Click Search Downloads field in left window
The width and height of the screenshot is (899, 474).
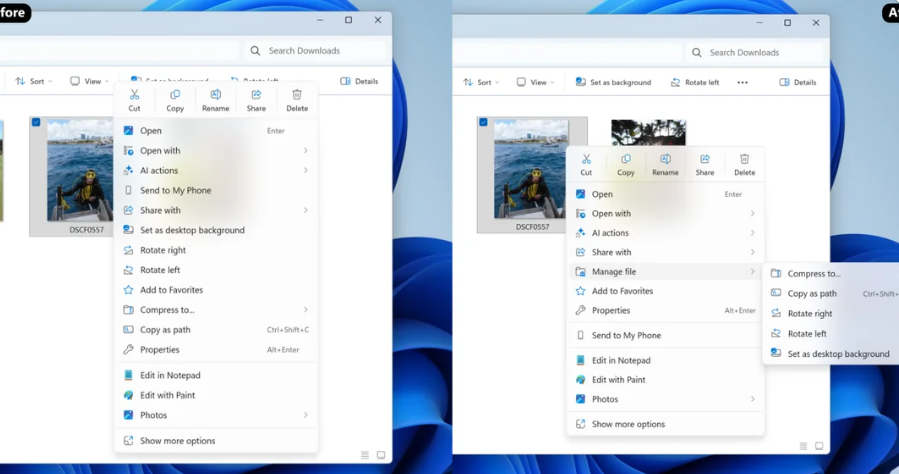coord(316,51)
